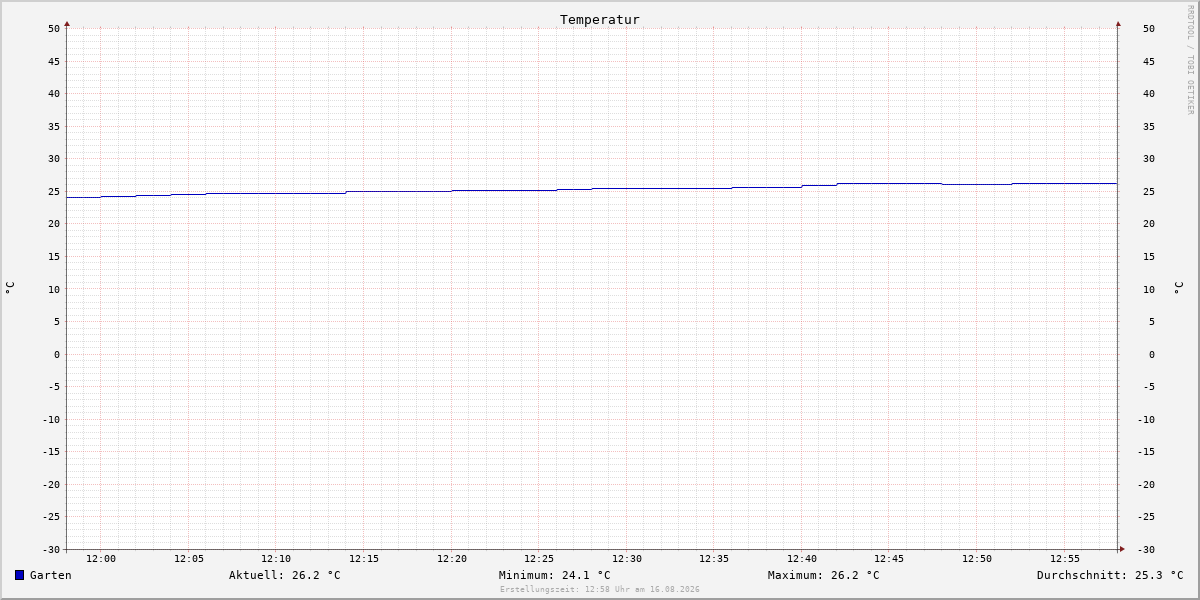The image size is (1200, 600).
Task: Click the 12:30 time axis label
Action: tap(627, 559)
